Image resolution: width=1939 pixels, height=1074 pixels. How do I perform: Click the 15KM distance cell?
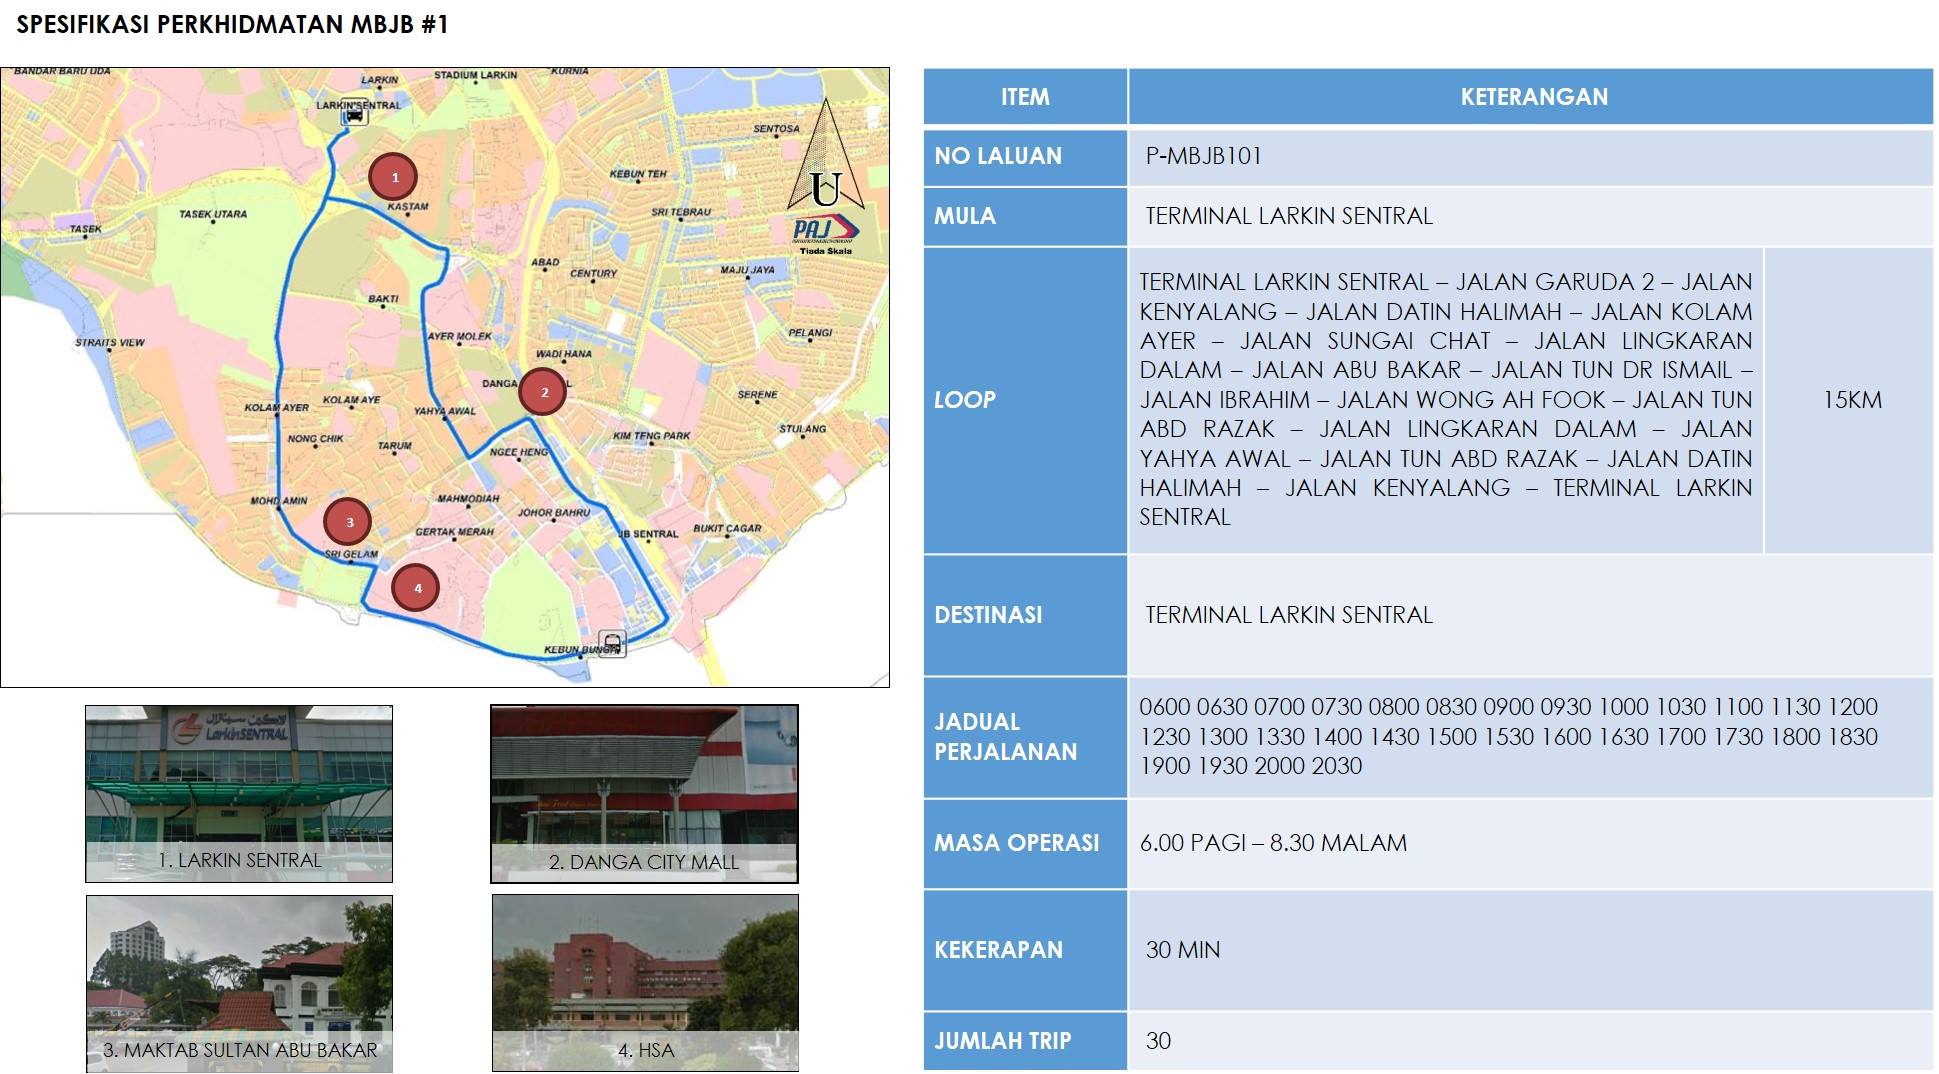pos(1851,400)
